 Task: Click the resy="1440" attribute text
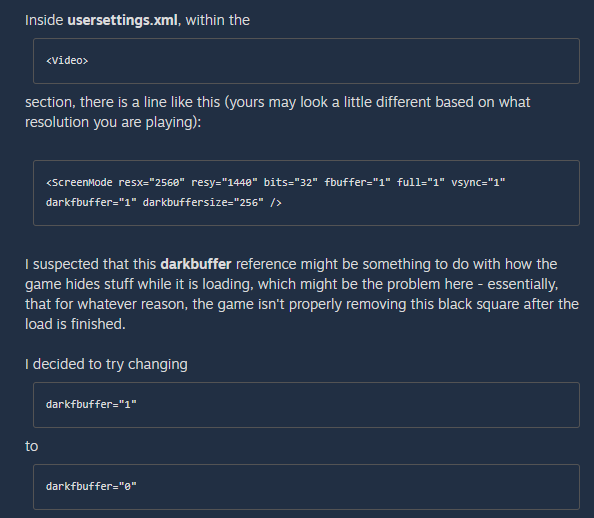[224, 183]
